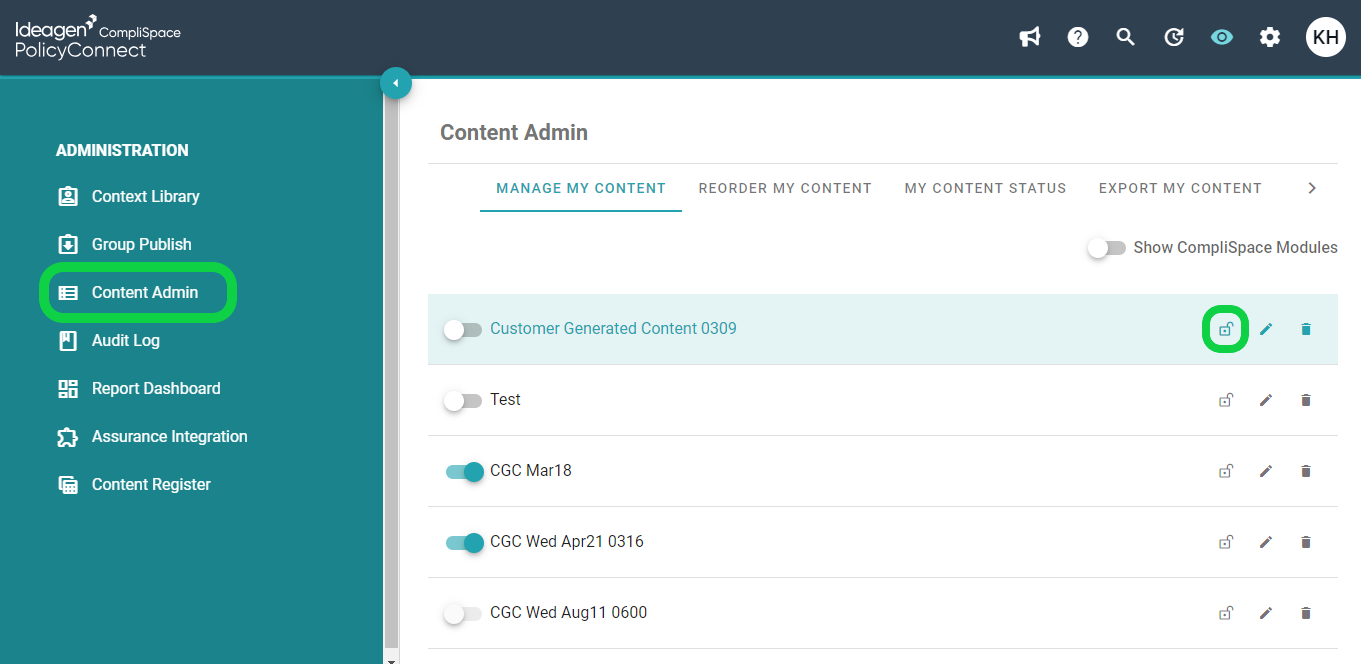1361x664 pixels.
Task: Open the announcements megaphone icon
Action: click(x=1030, y=37)
